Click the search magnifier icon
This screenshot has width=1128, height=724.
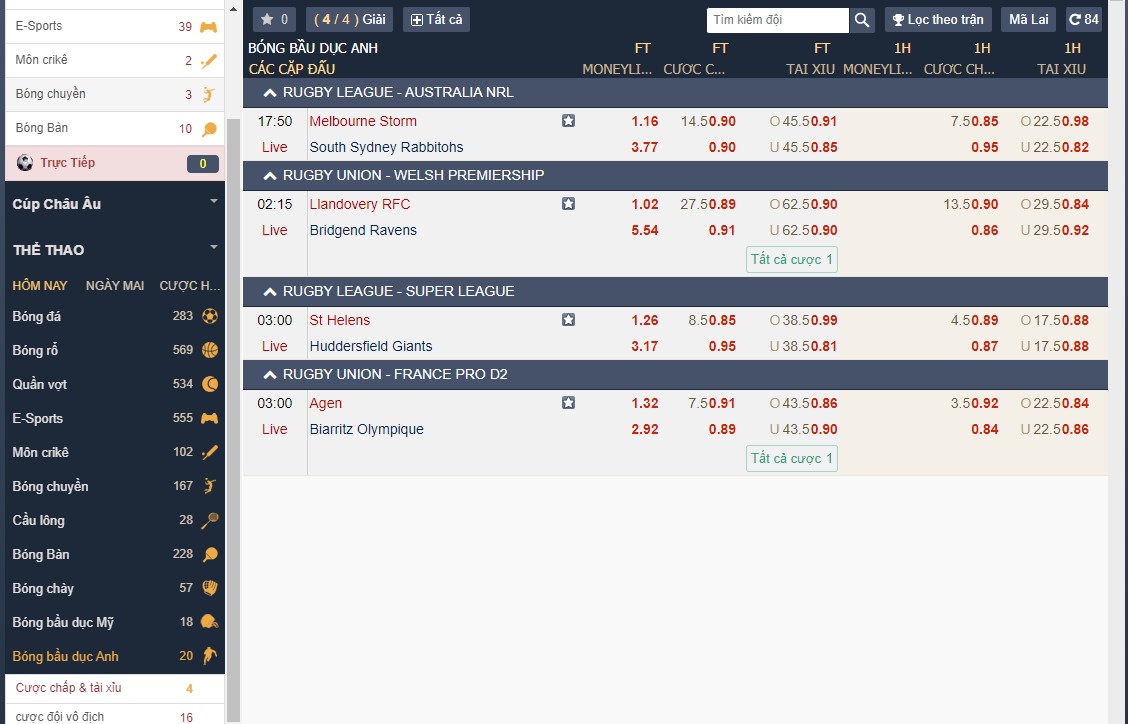(x=862, y=20)
